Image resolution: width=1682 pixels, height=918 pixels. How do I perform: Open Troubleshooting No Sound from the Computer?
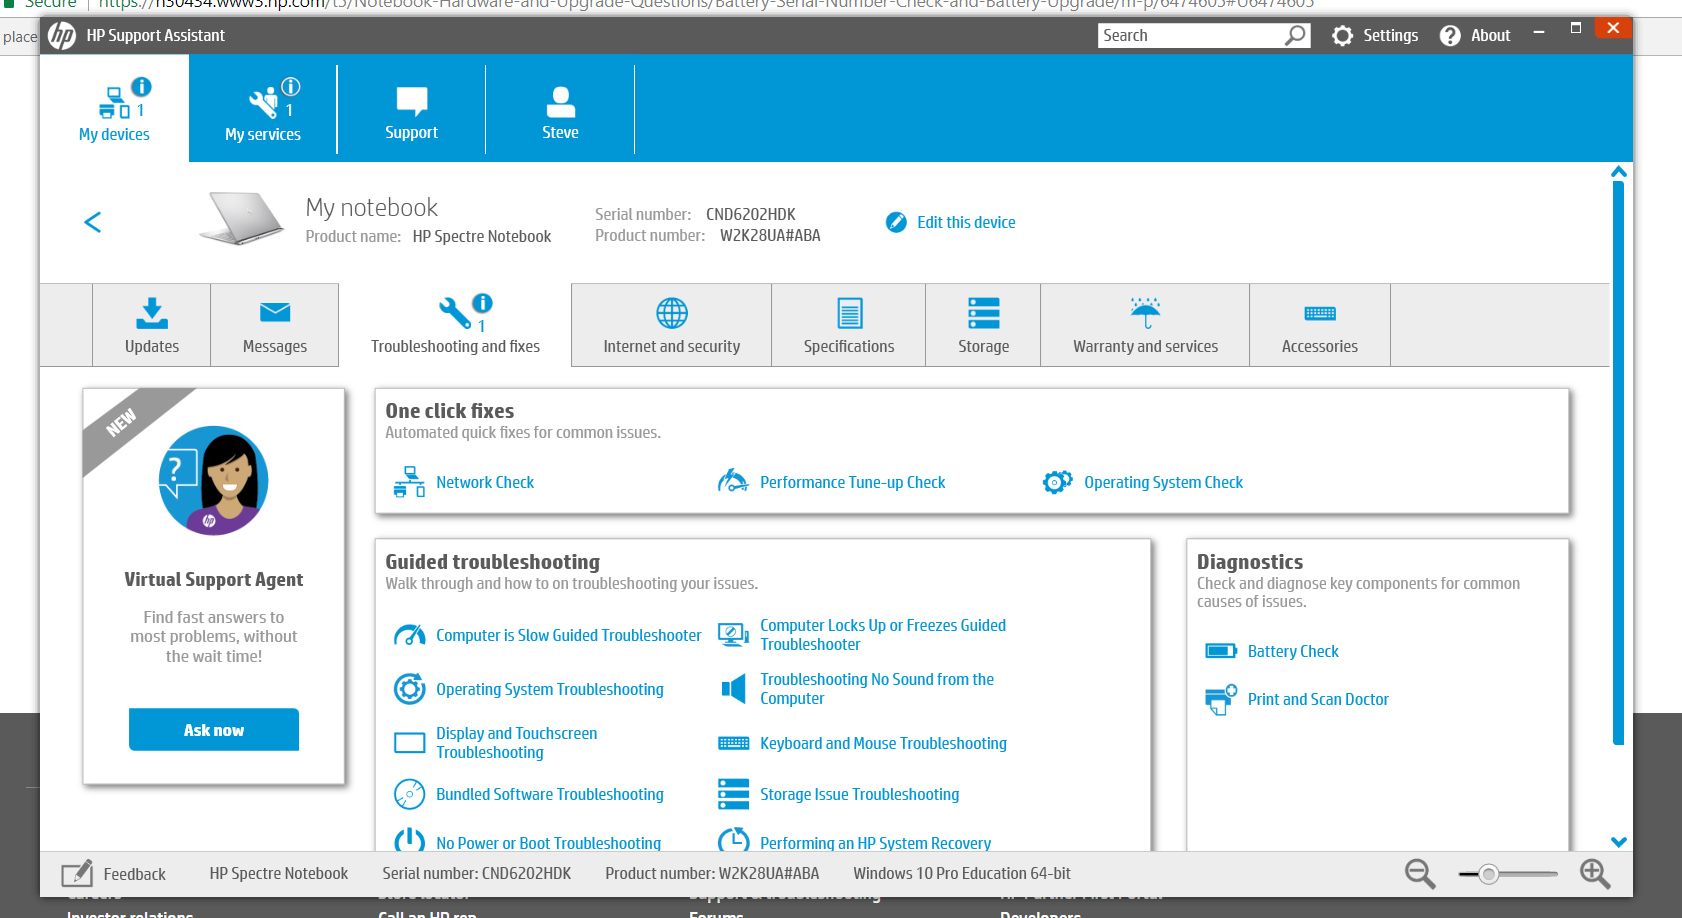pyautogui.click(x=877, y=689)
